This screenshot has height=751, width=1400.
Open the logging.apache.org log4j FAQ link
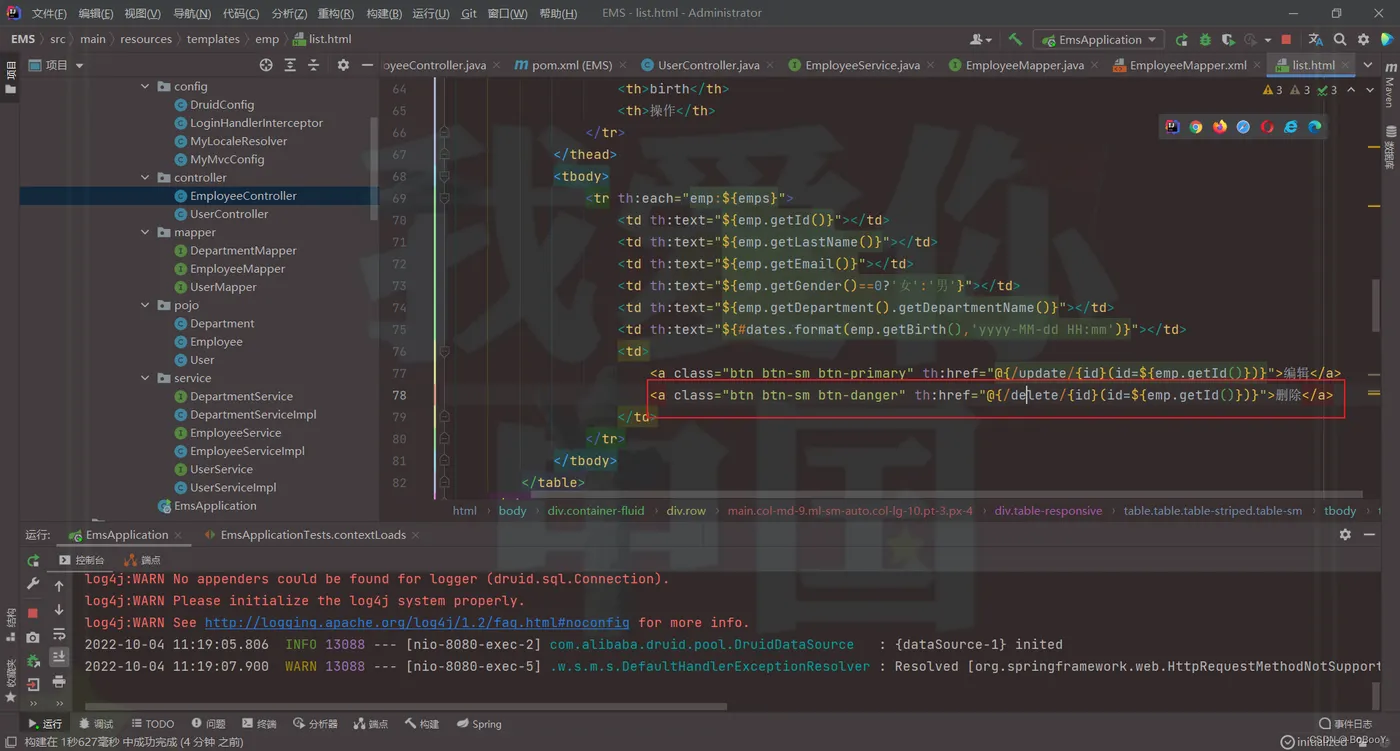[417, 622]
